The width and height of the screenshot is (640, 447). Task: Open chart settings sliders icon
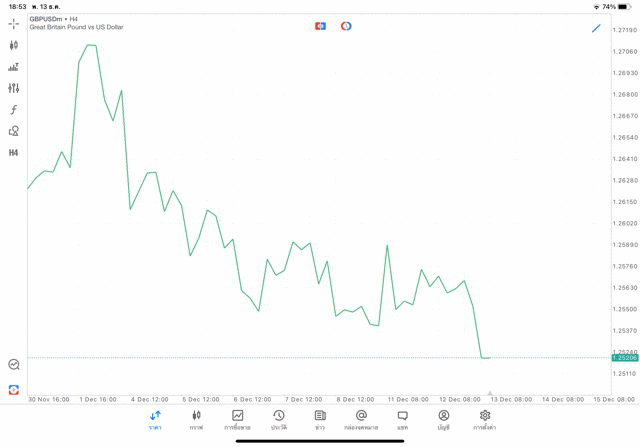(x=14, y=88)
